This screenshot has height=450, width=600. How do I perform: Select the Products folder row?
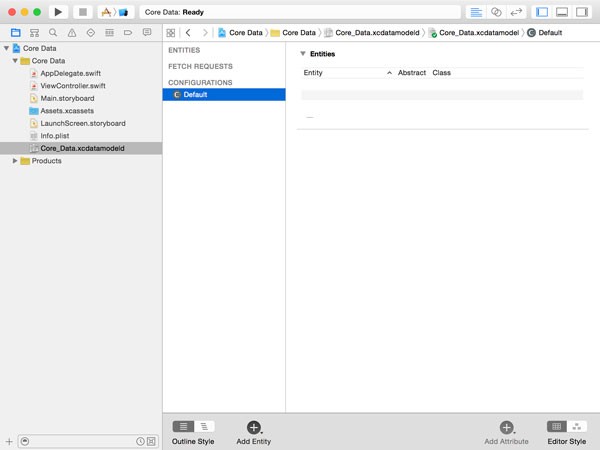pyautogui.click(x=81, y=161)
